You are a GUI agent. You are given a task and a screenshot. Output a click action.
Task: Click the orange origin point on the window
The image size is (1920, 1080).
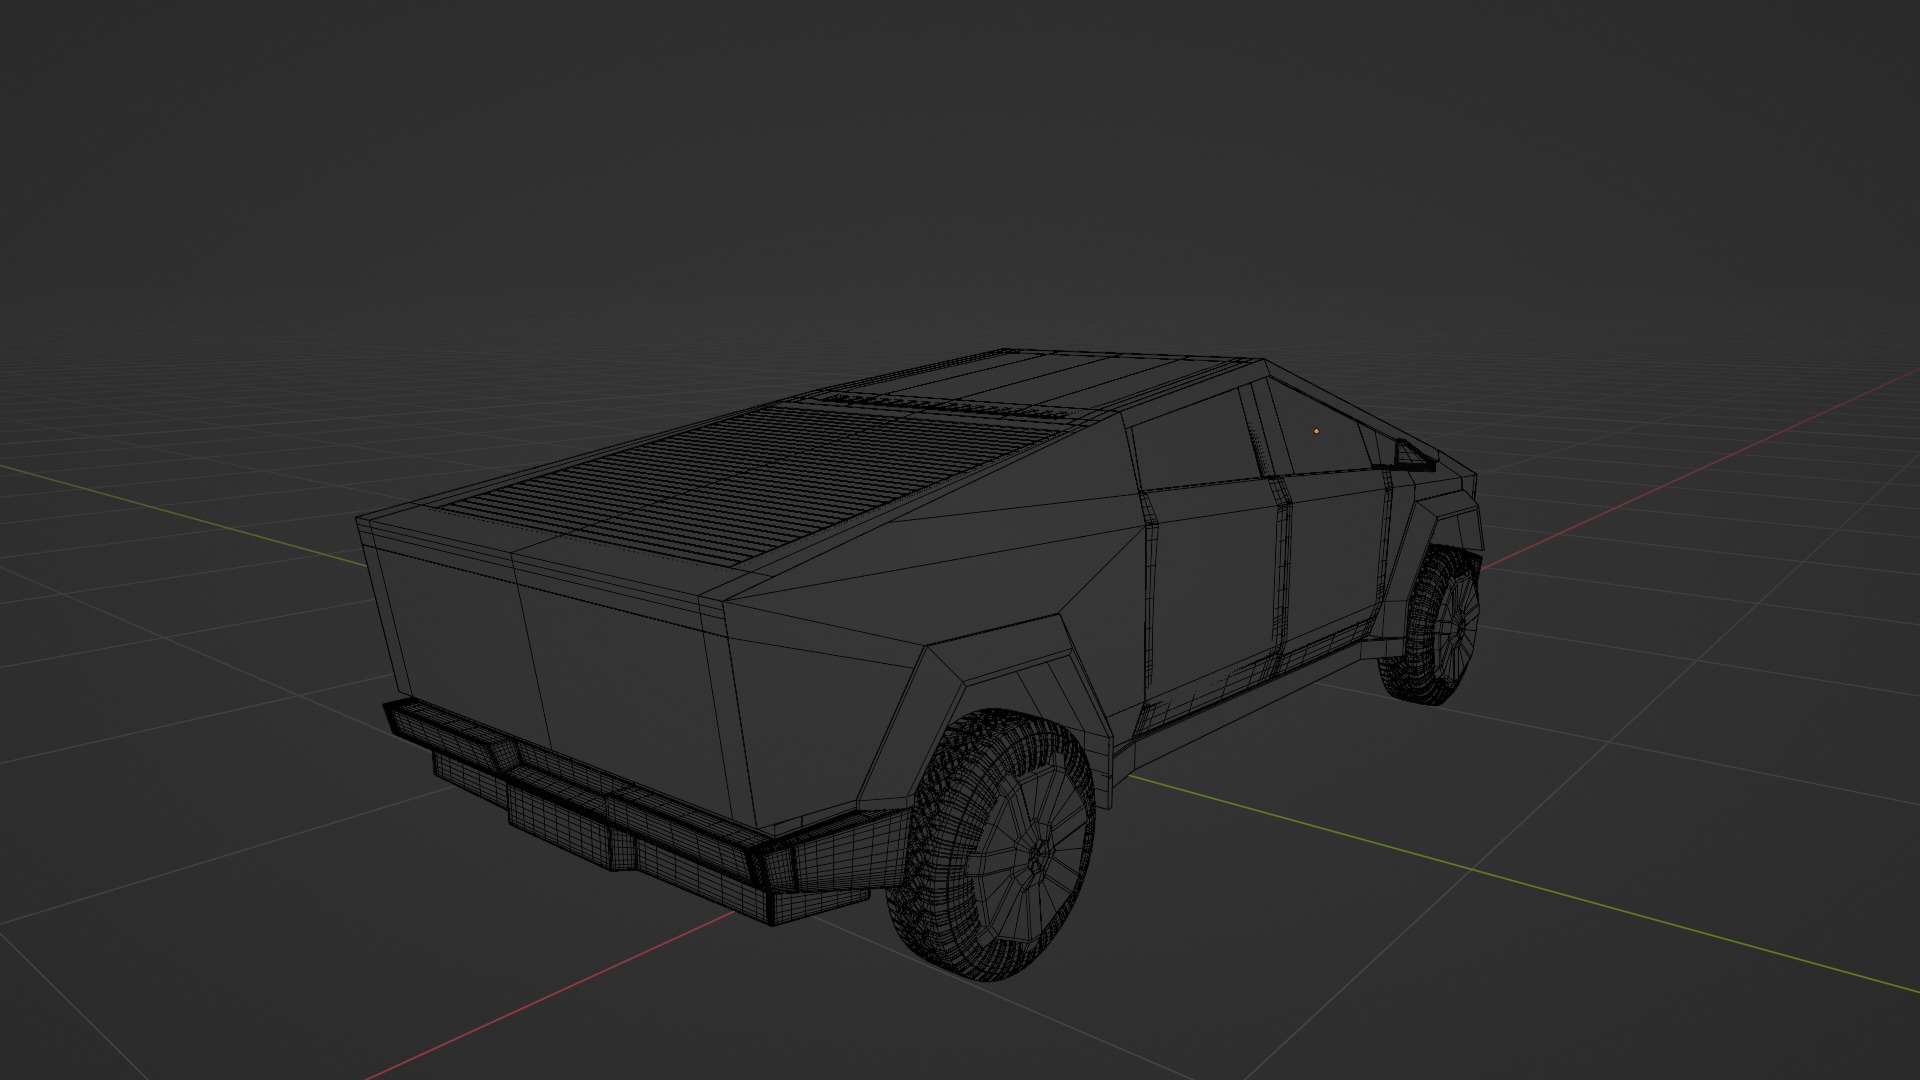[1316, 431]
